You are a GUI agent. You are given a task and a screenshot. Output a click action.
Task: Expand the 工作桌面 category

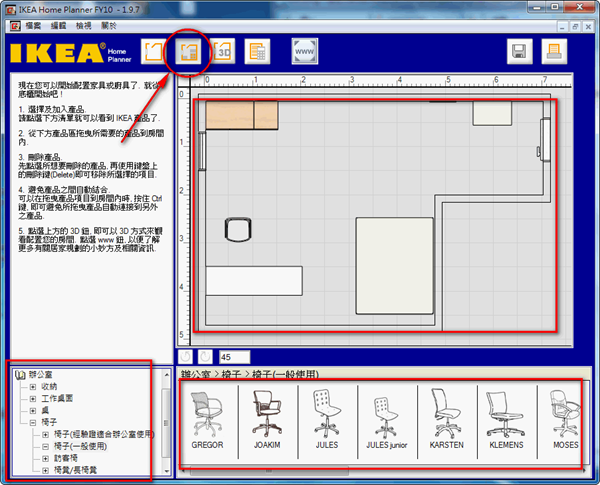tap(33, 399)
